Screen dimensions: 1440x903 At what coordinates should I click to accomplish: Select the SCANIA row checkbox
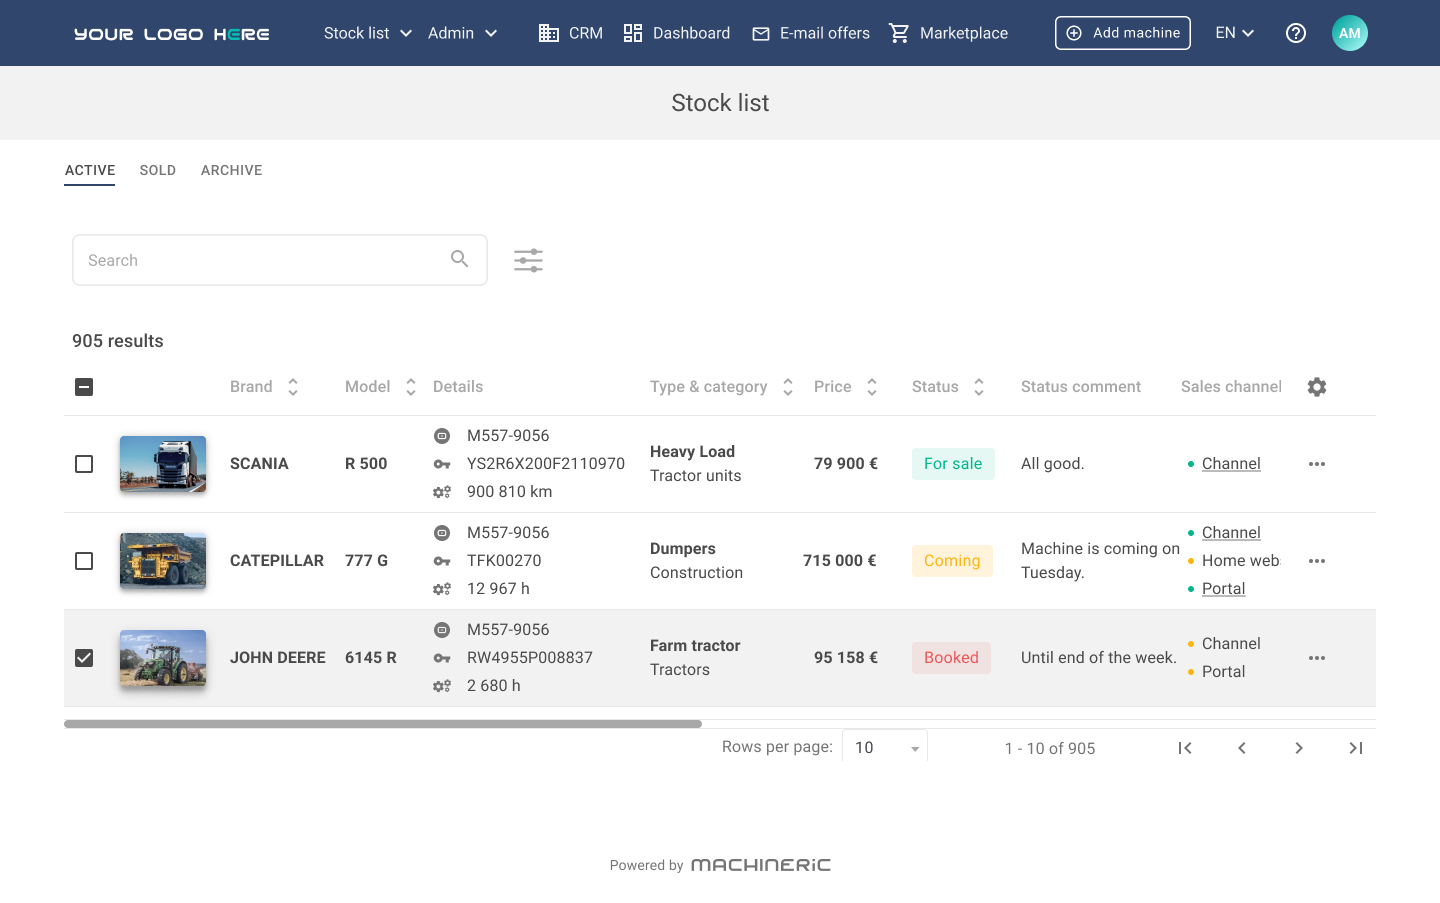(x=84, y=464)
